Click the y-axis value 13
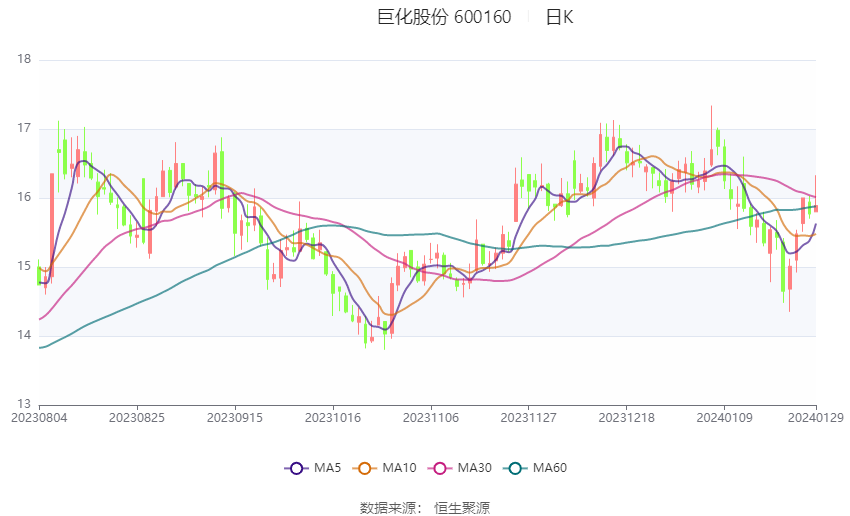 [x=24, y=404]
